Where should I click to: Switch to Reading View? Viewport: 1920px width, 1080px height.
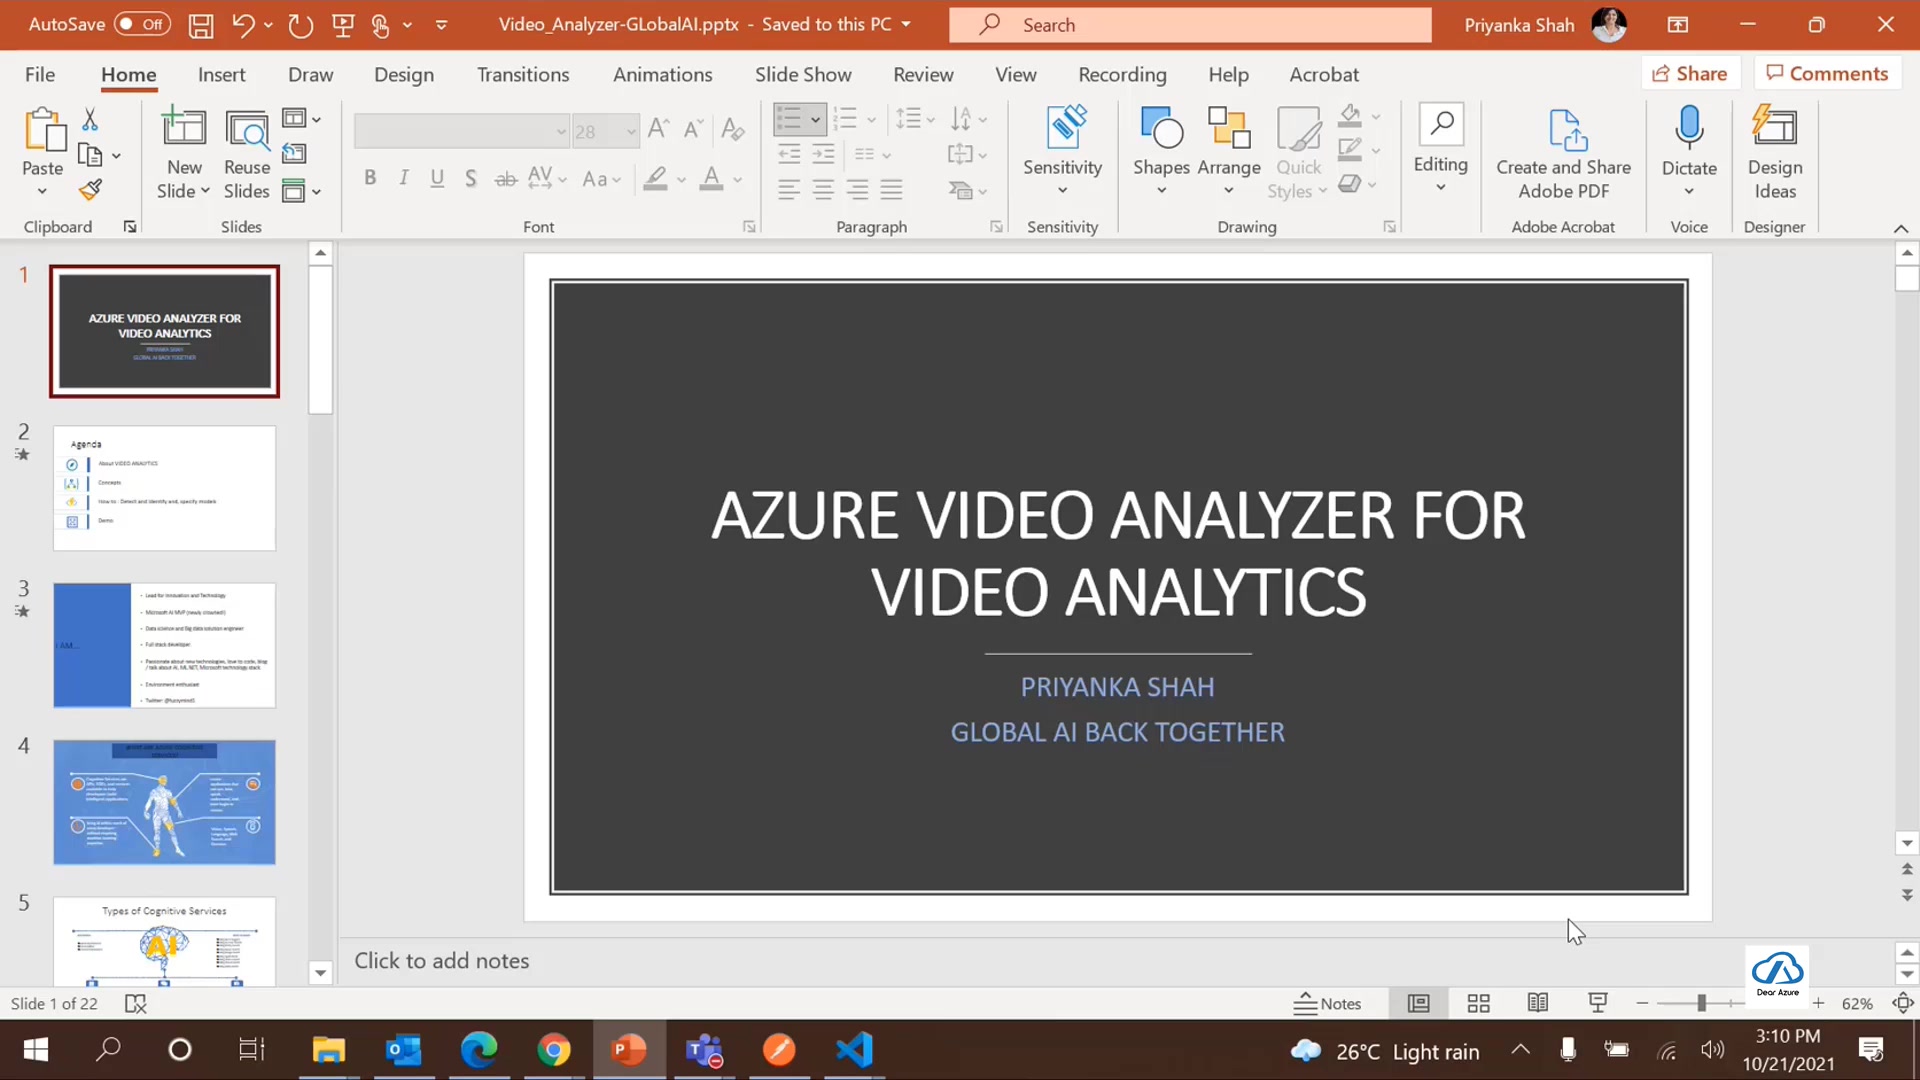point(1538,1003)
